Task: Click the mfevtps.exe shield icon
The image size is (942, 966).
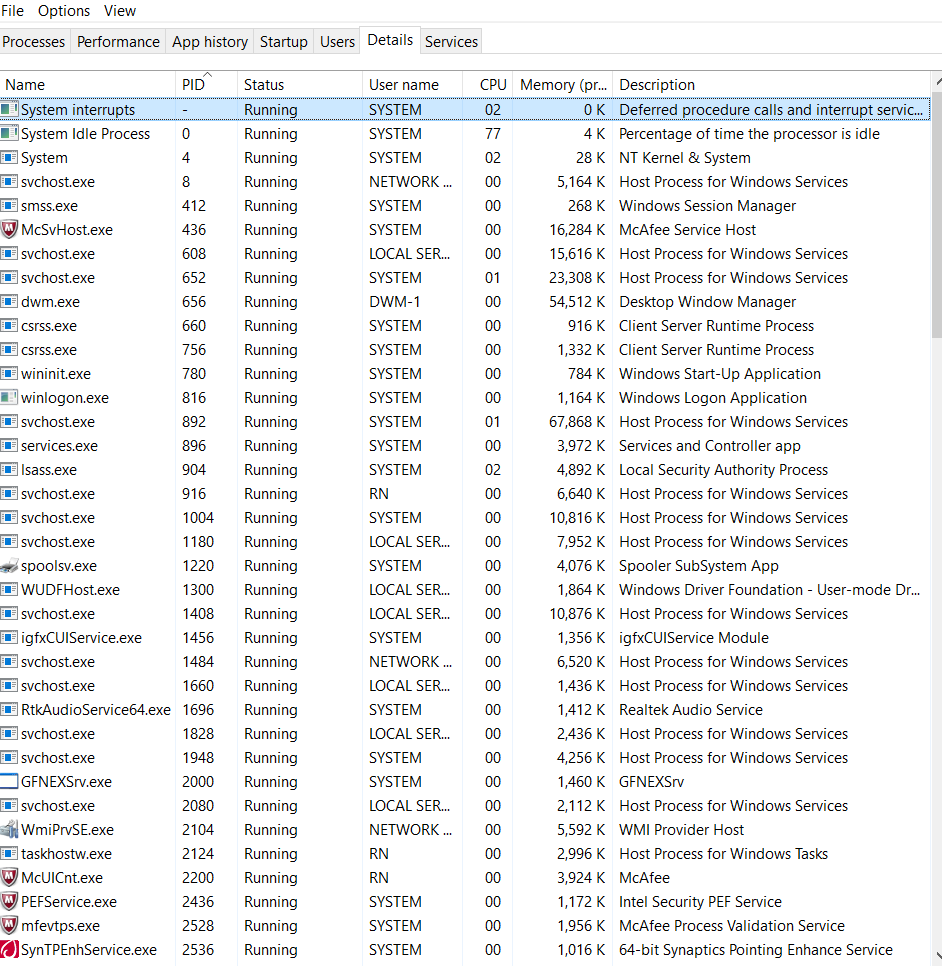Action: [x=9, y=926]
